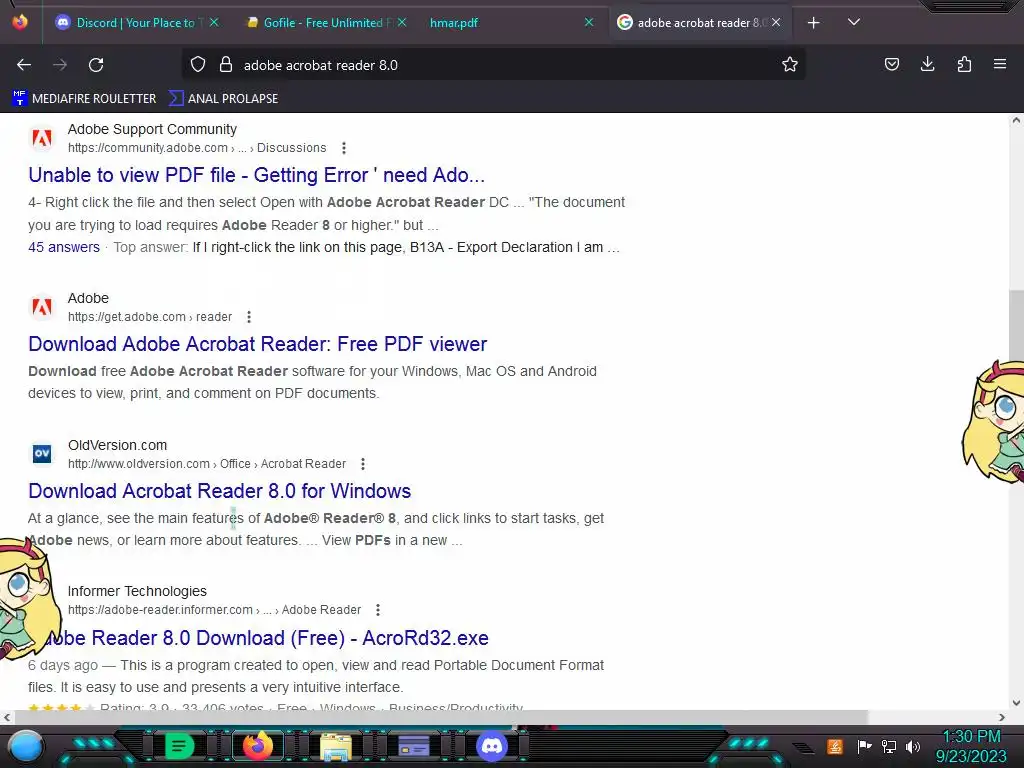Click the 45 answers link
The image size is (1024, 768).
[64, 248]
